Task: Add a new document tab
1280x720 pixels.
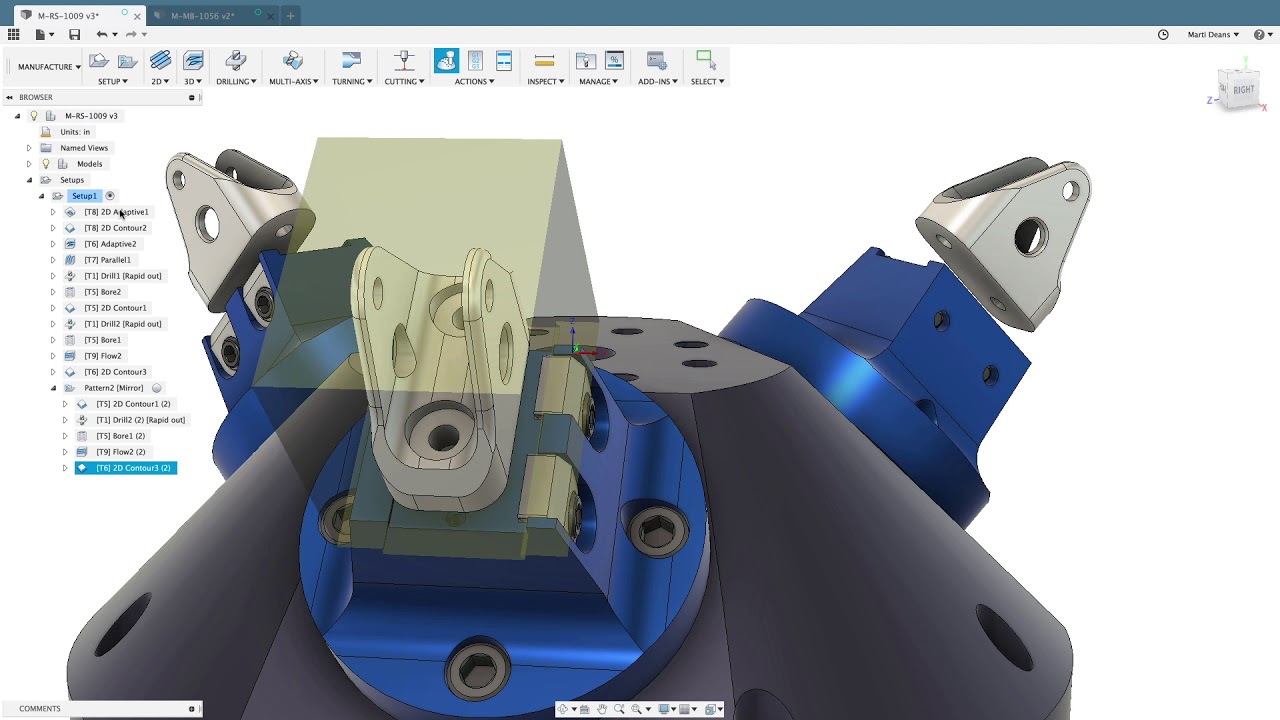Action: pos(290,16)
